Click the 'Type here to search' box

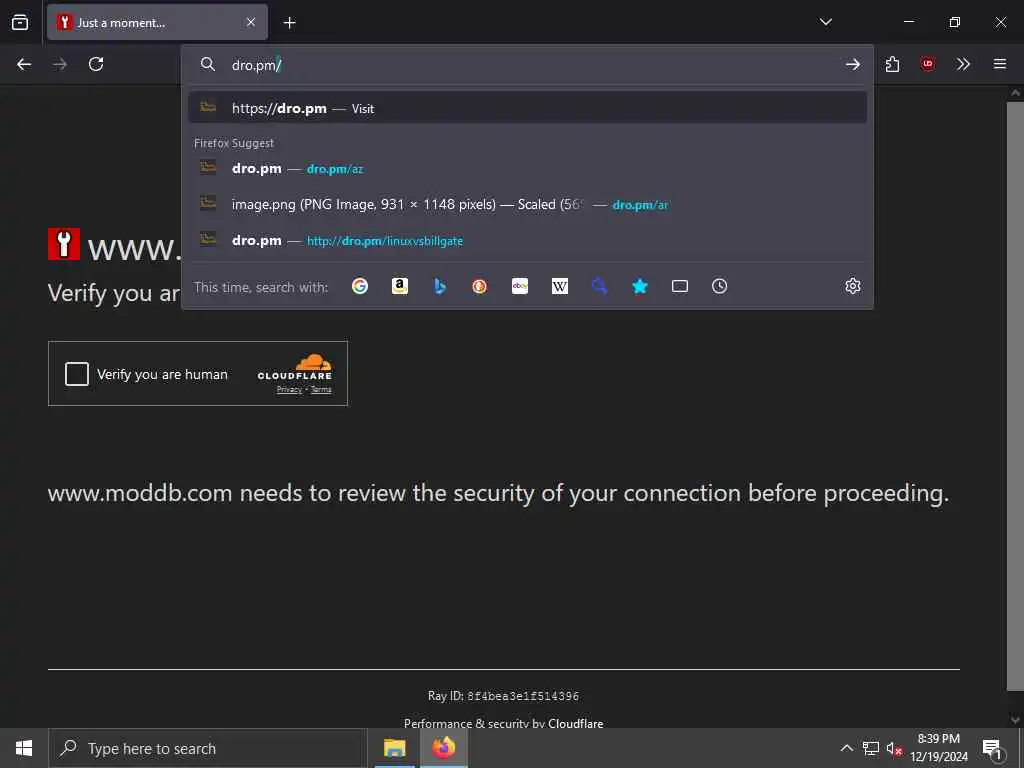click(x=208, y=748)
